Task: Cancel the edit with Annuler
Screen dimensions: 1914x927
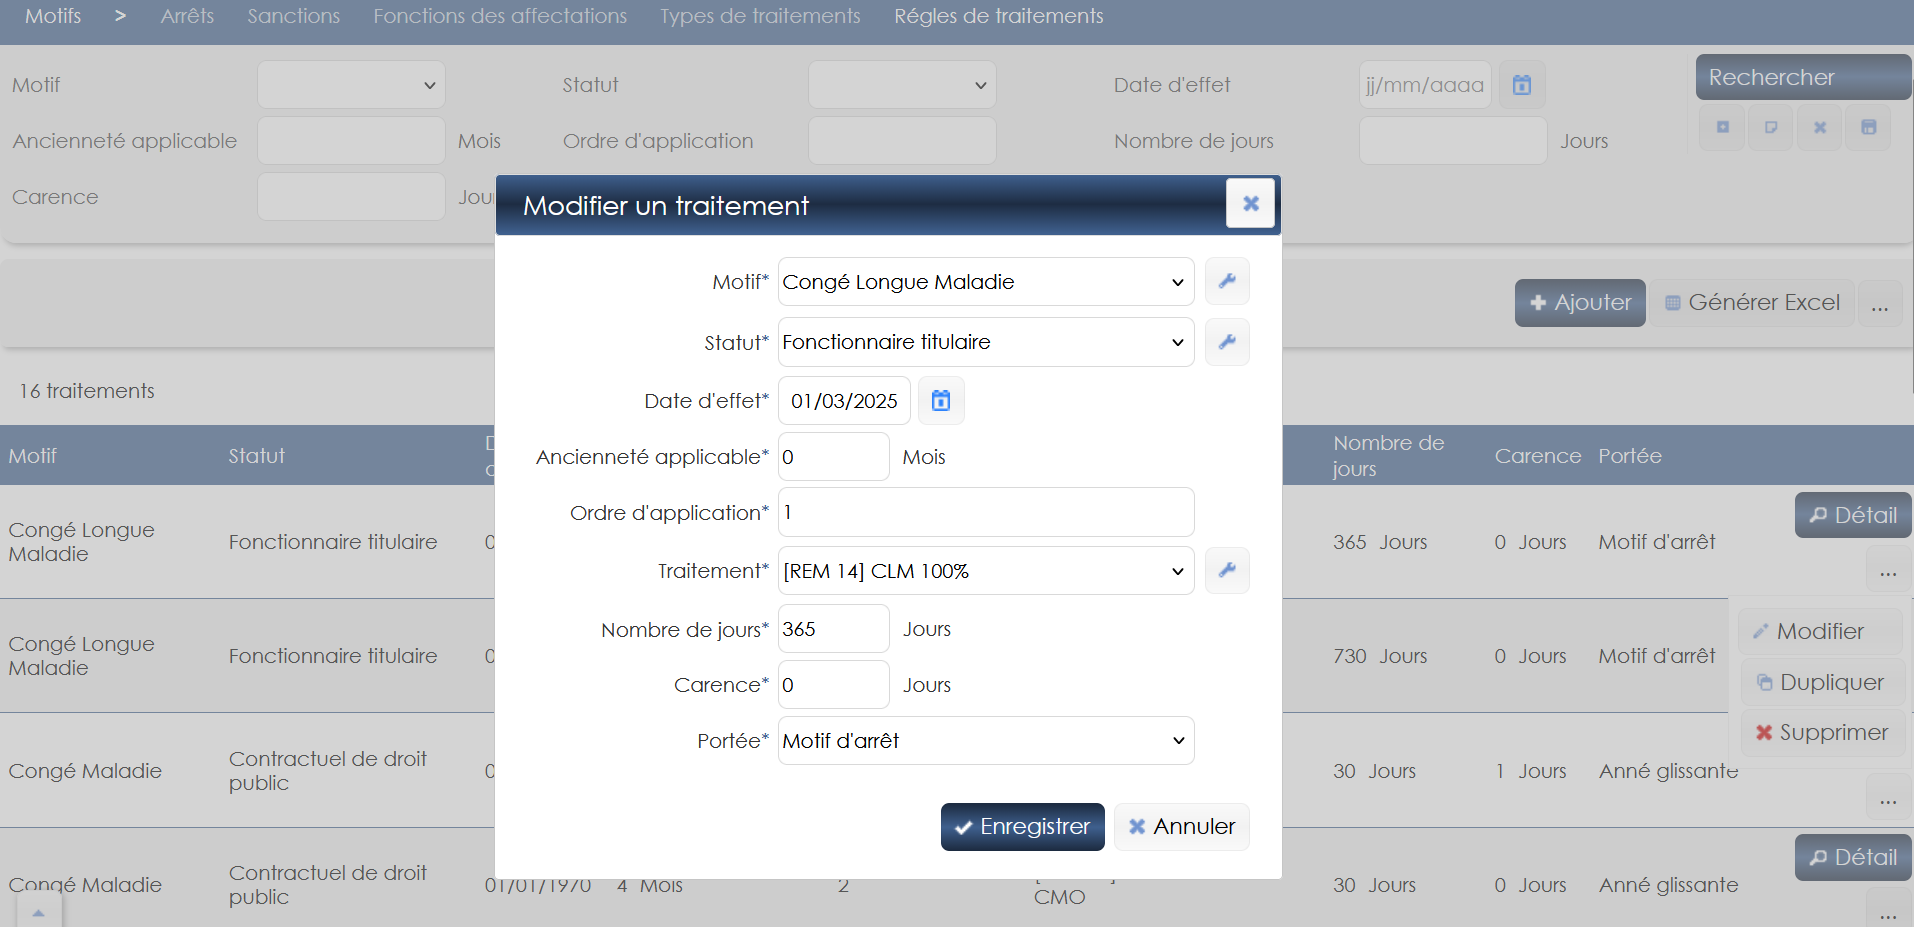Action: tap(1181, 827)
